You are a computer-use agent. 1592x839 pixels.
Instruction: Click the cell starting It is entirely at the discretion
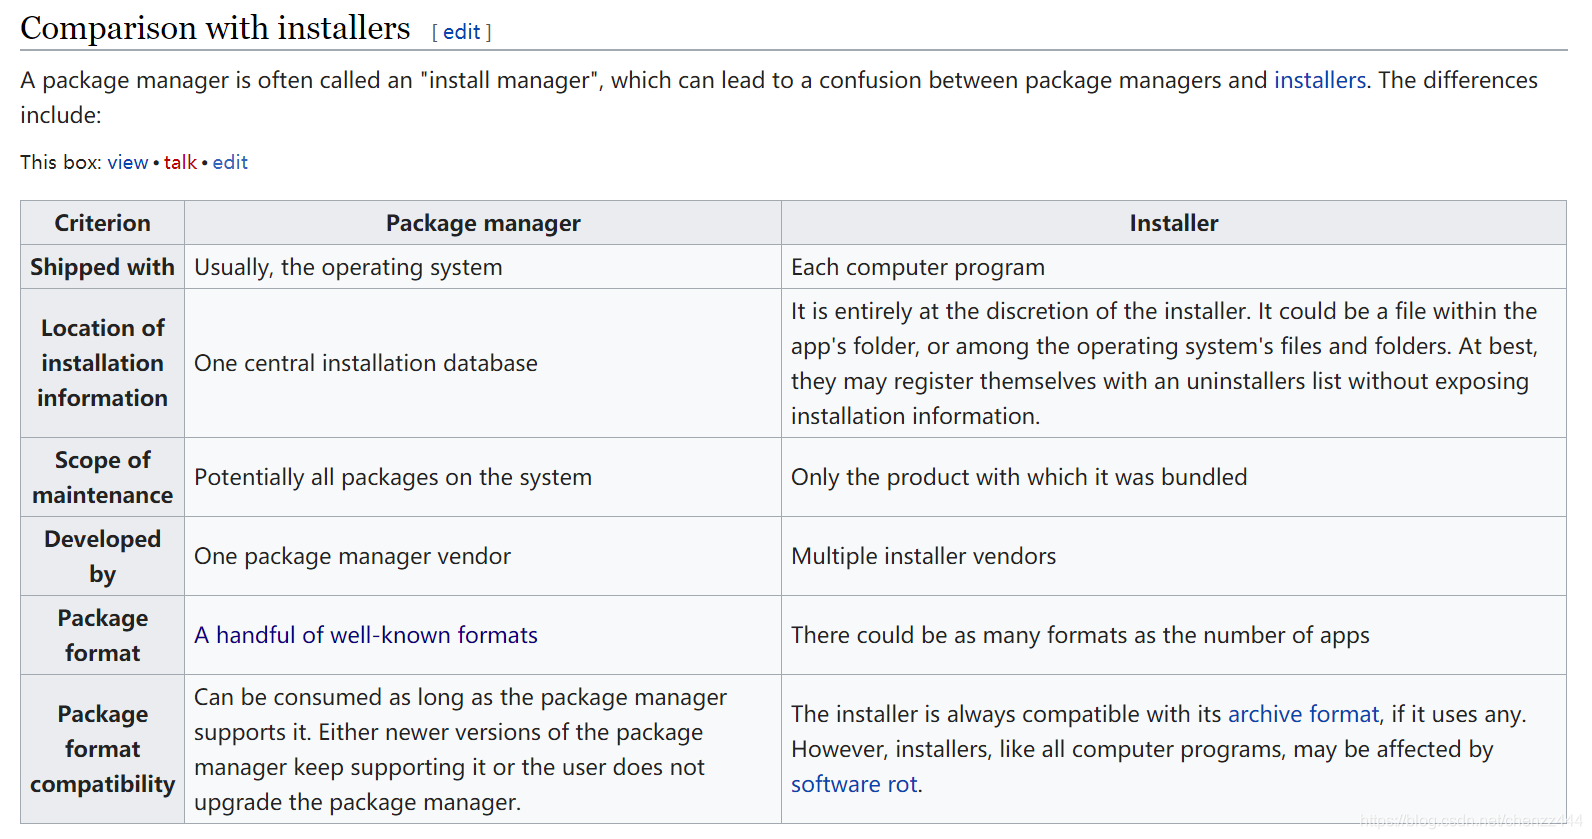pos(1174,363)
